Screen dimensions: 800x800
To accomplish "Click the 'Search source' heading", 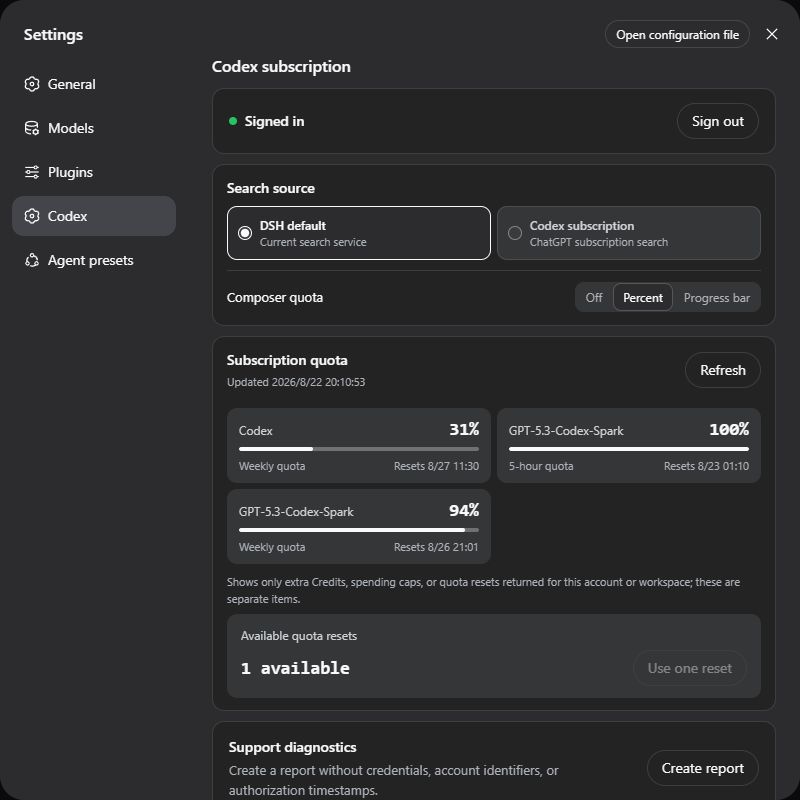I will (x=270, y=188).
